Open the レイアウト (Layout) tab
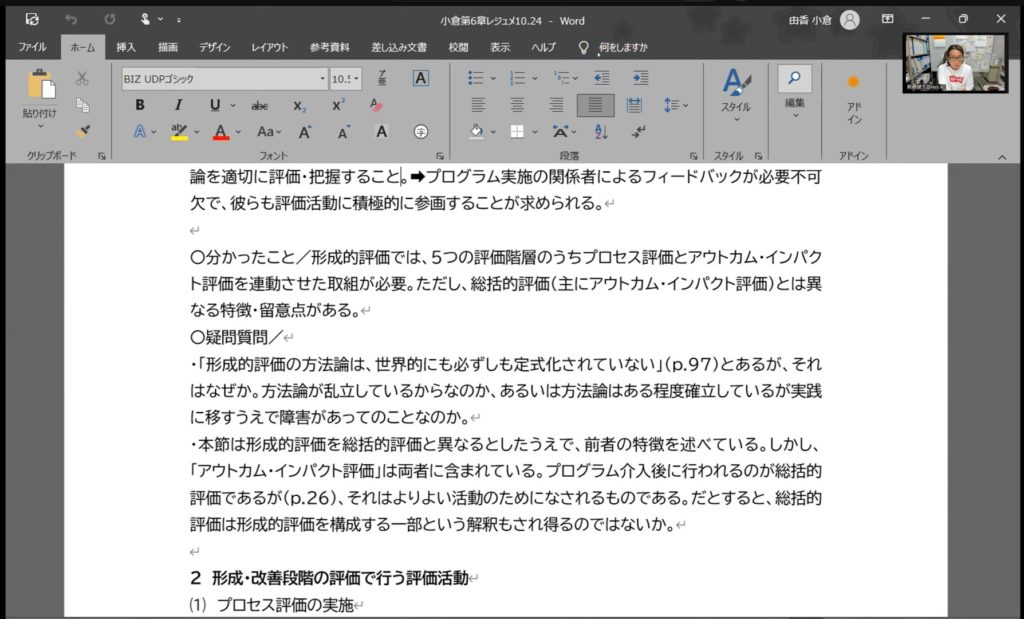Viewport: 1024px width, 619px height. pyautogui.click(x=269, y=47)
